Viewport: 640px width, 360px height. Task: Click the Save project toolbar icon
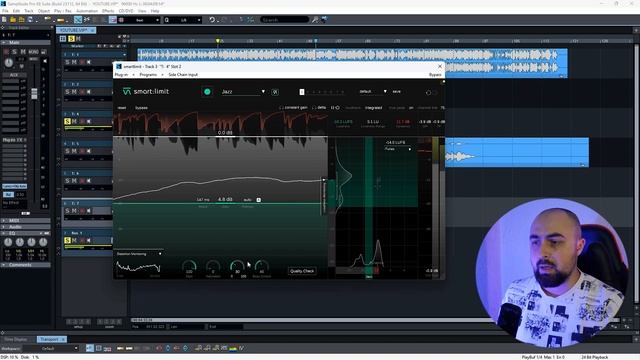pyautogui.click(x=30, y=20)
